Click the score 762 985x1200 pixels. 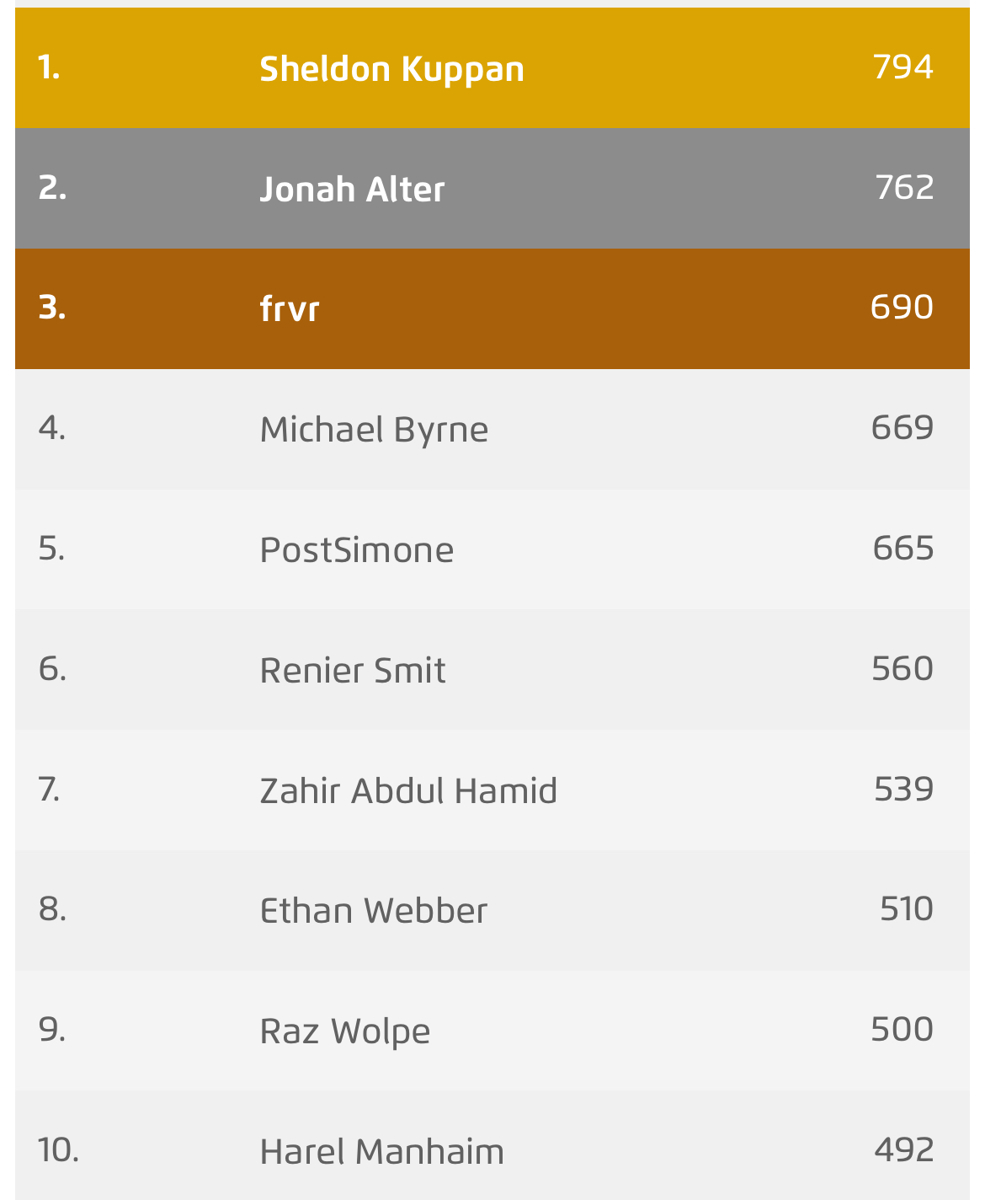click(904, 187)
